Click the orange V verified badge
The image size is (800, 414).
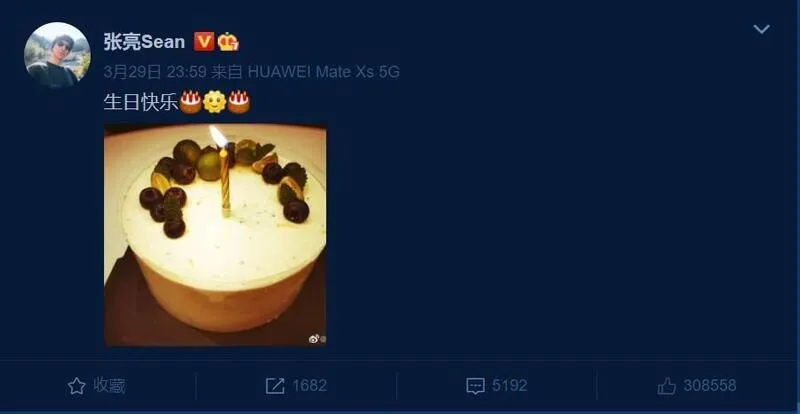pyautogui.click(x=204, y=41)
